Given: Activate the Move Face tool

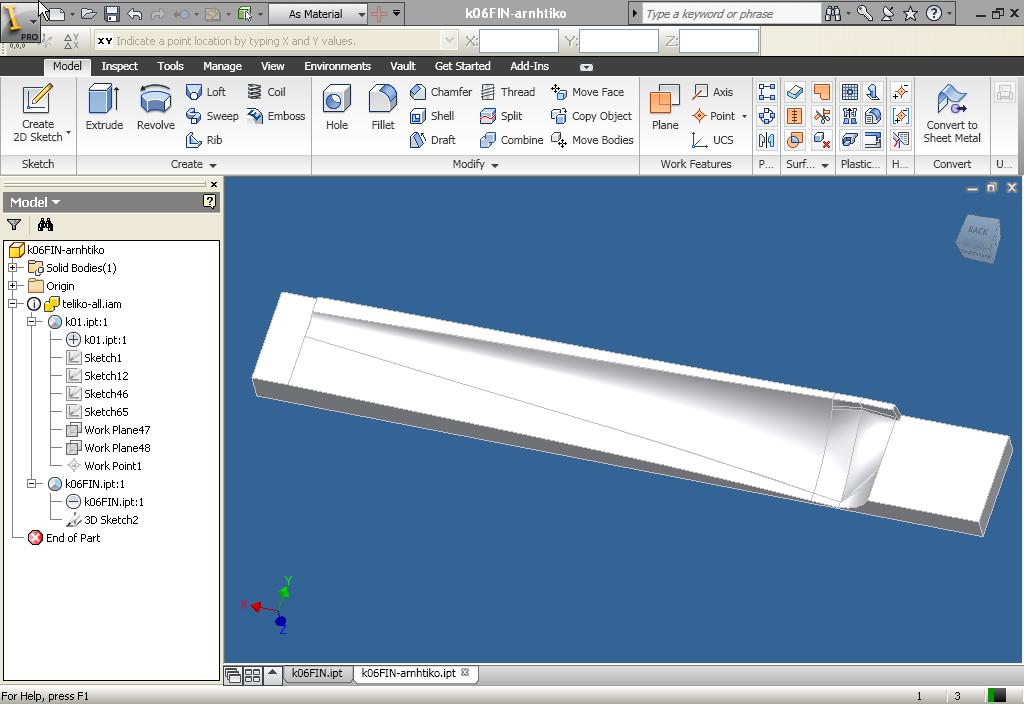Looking at the screenshot, I should tap(587, 92).
